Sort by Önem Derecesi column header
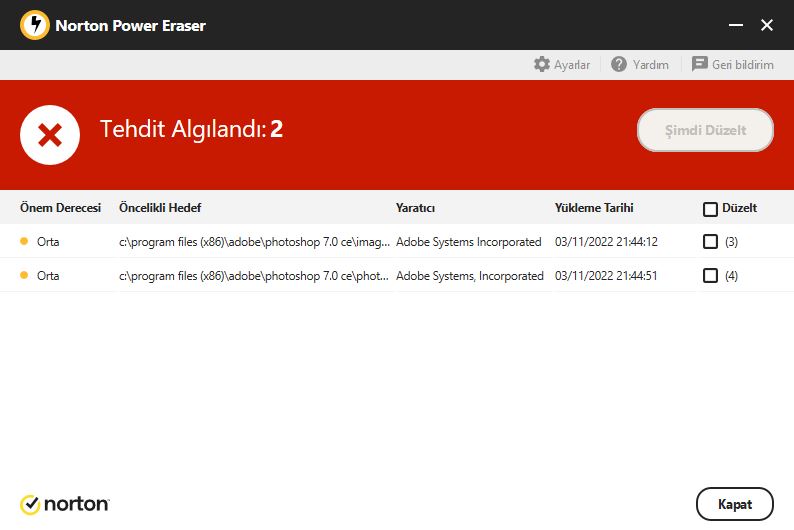The width and height of the screenshot is (794, 530). coord(60,208)
